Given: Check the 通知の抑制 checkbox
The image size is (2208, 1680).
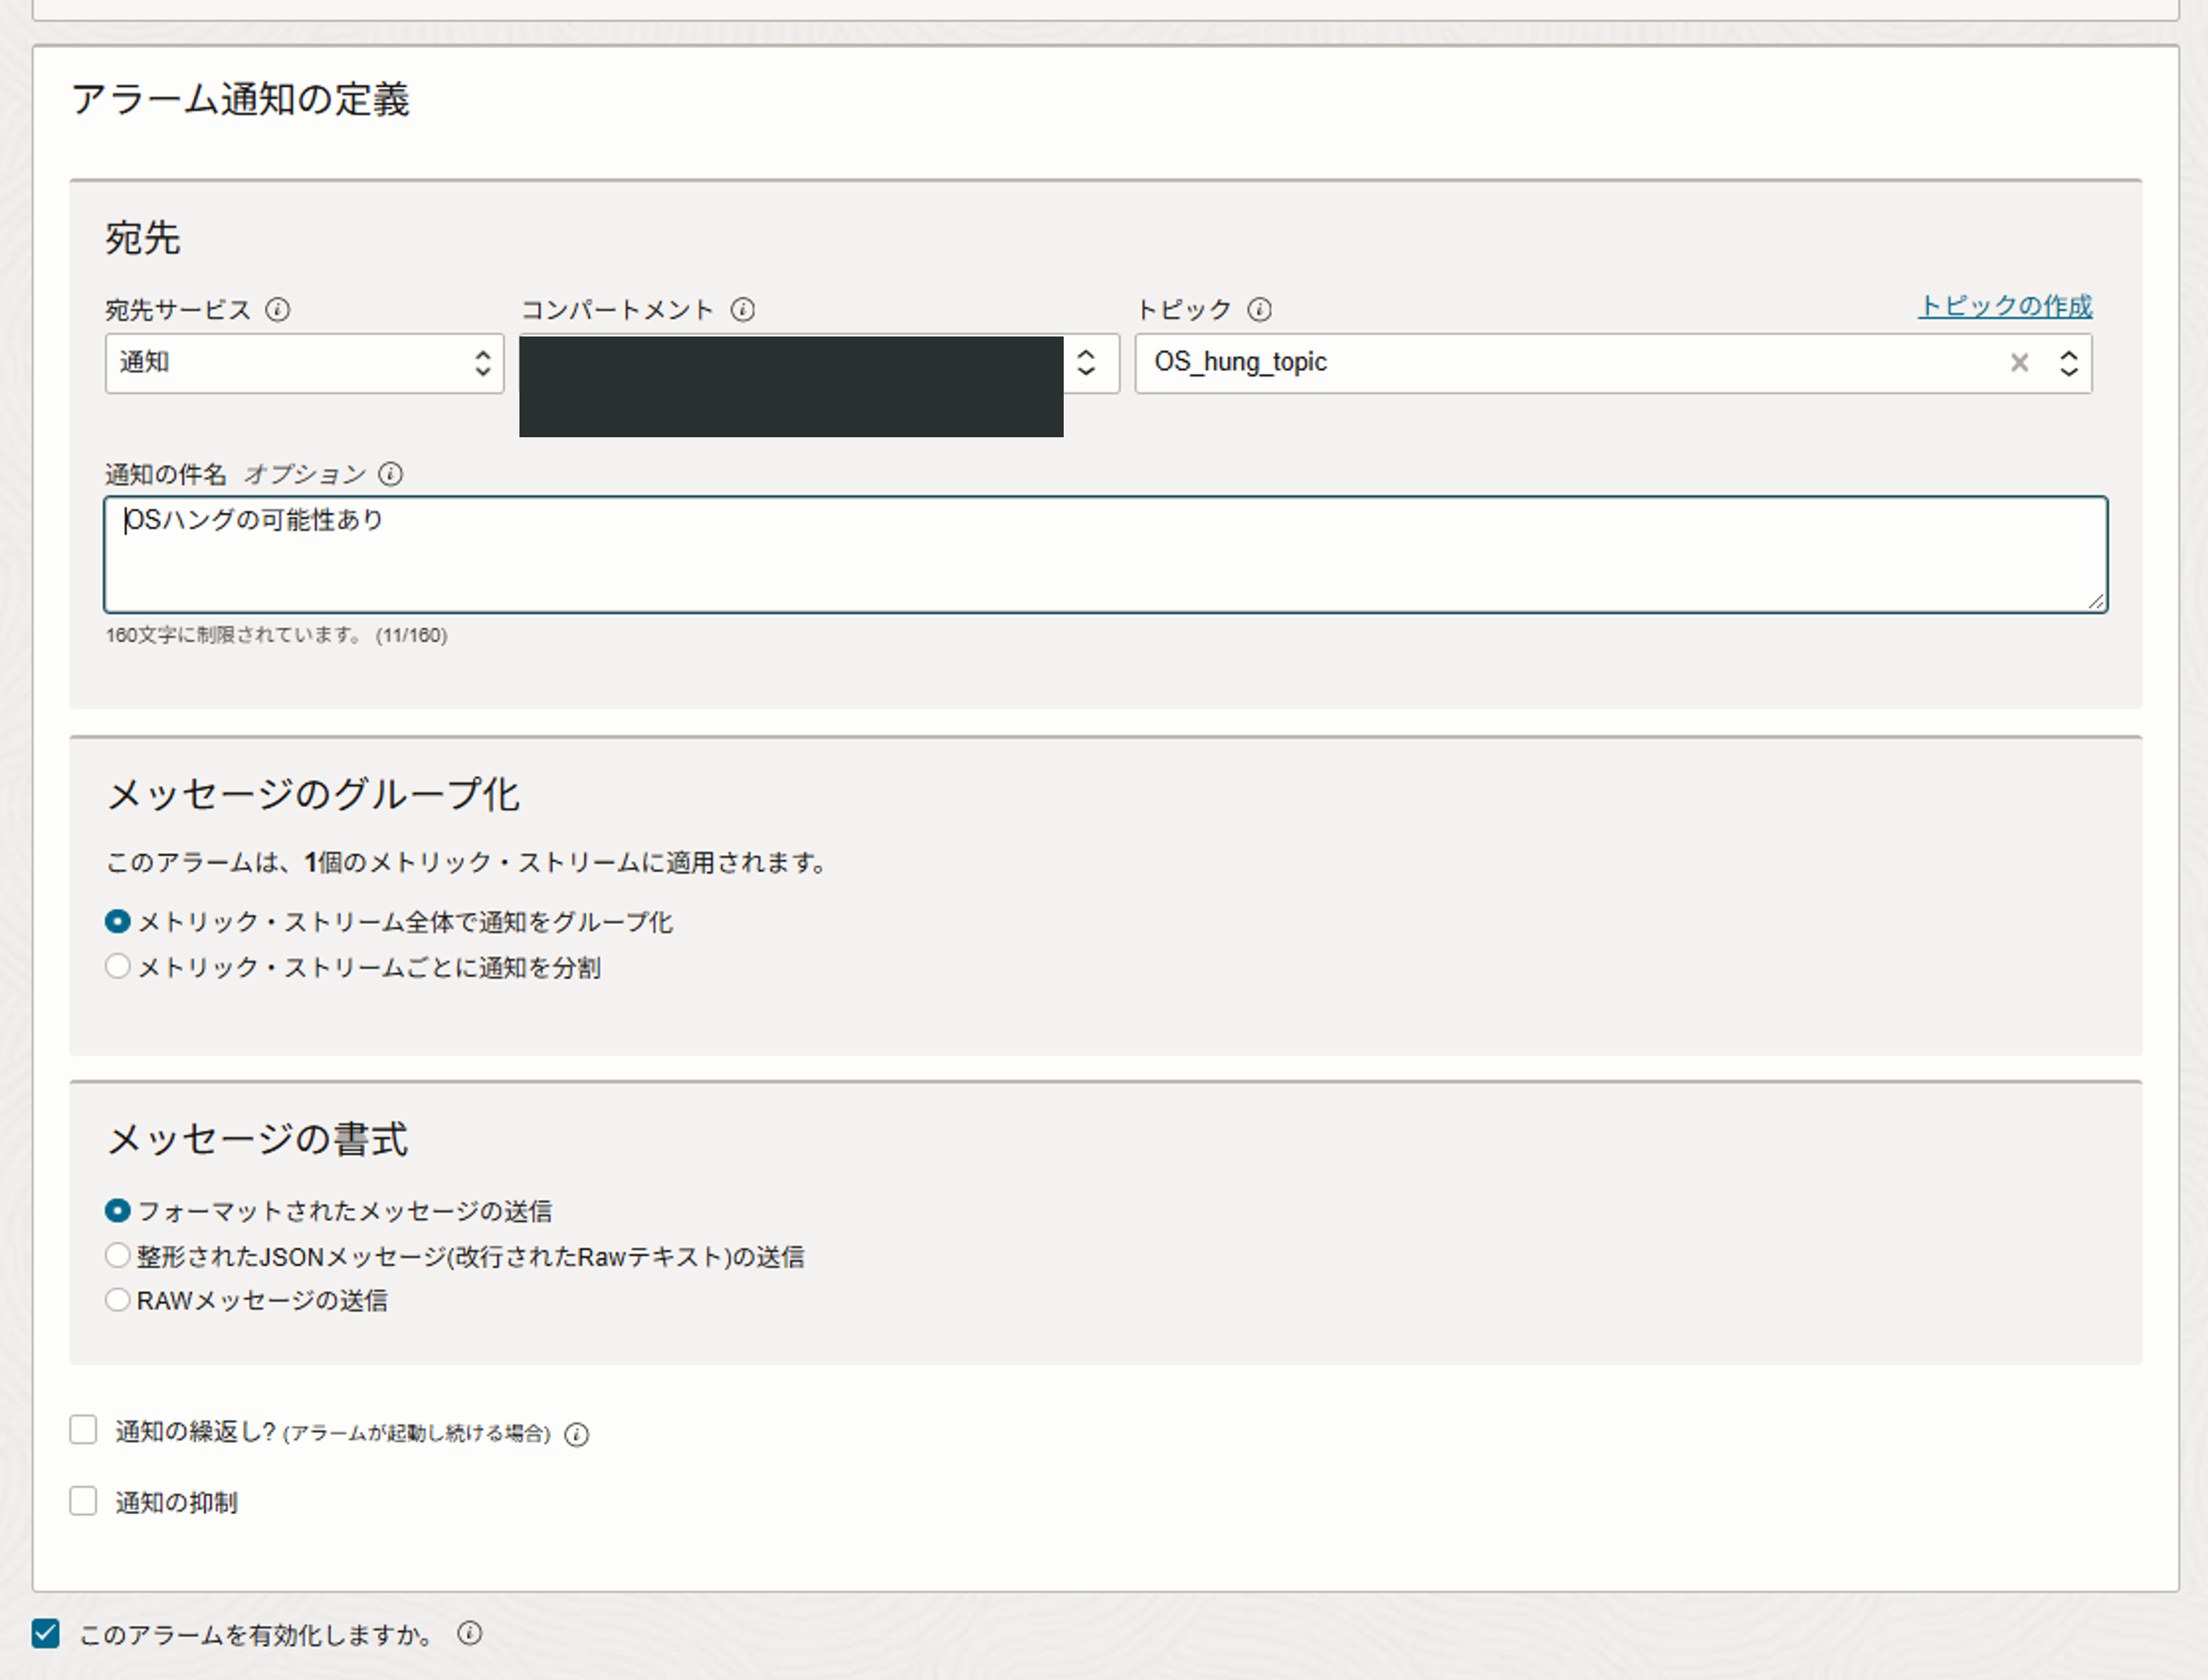Looking at the screenshot, I should pos(84,1501).
